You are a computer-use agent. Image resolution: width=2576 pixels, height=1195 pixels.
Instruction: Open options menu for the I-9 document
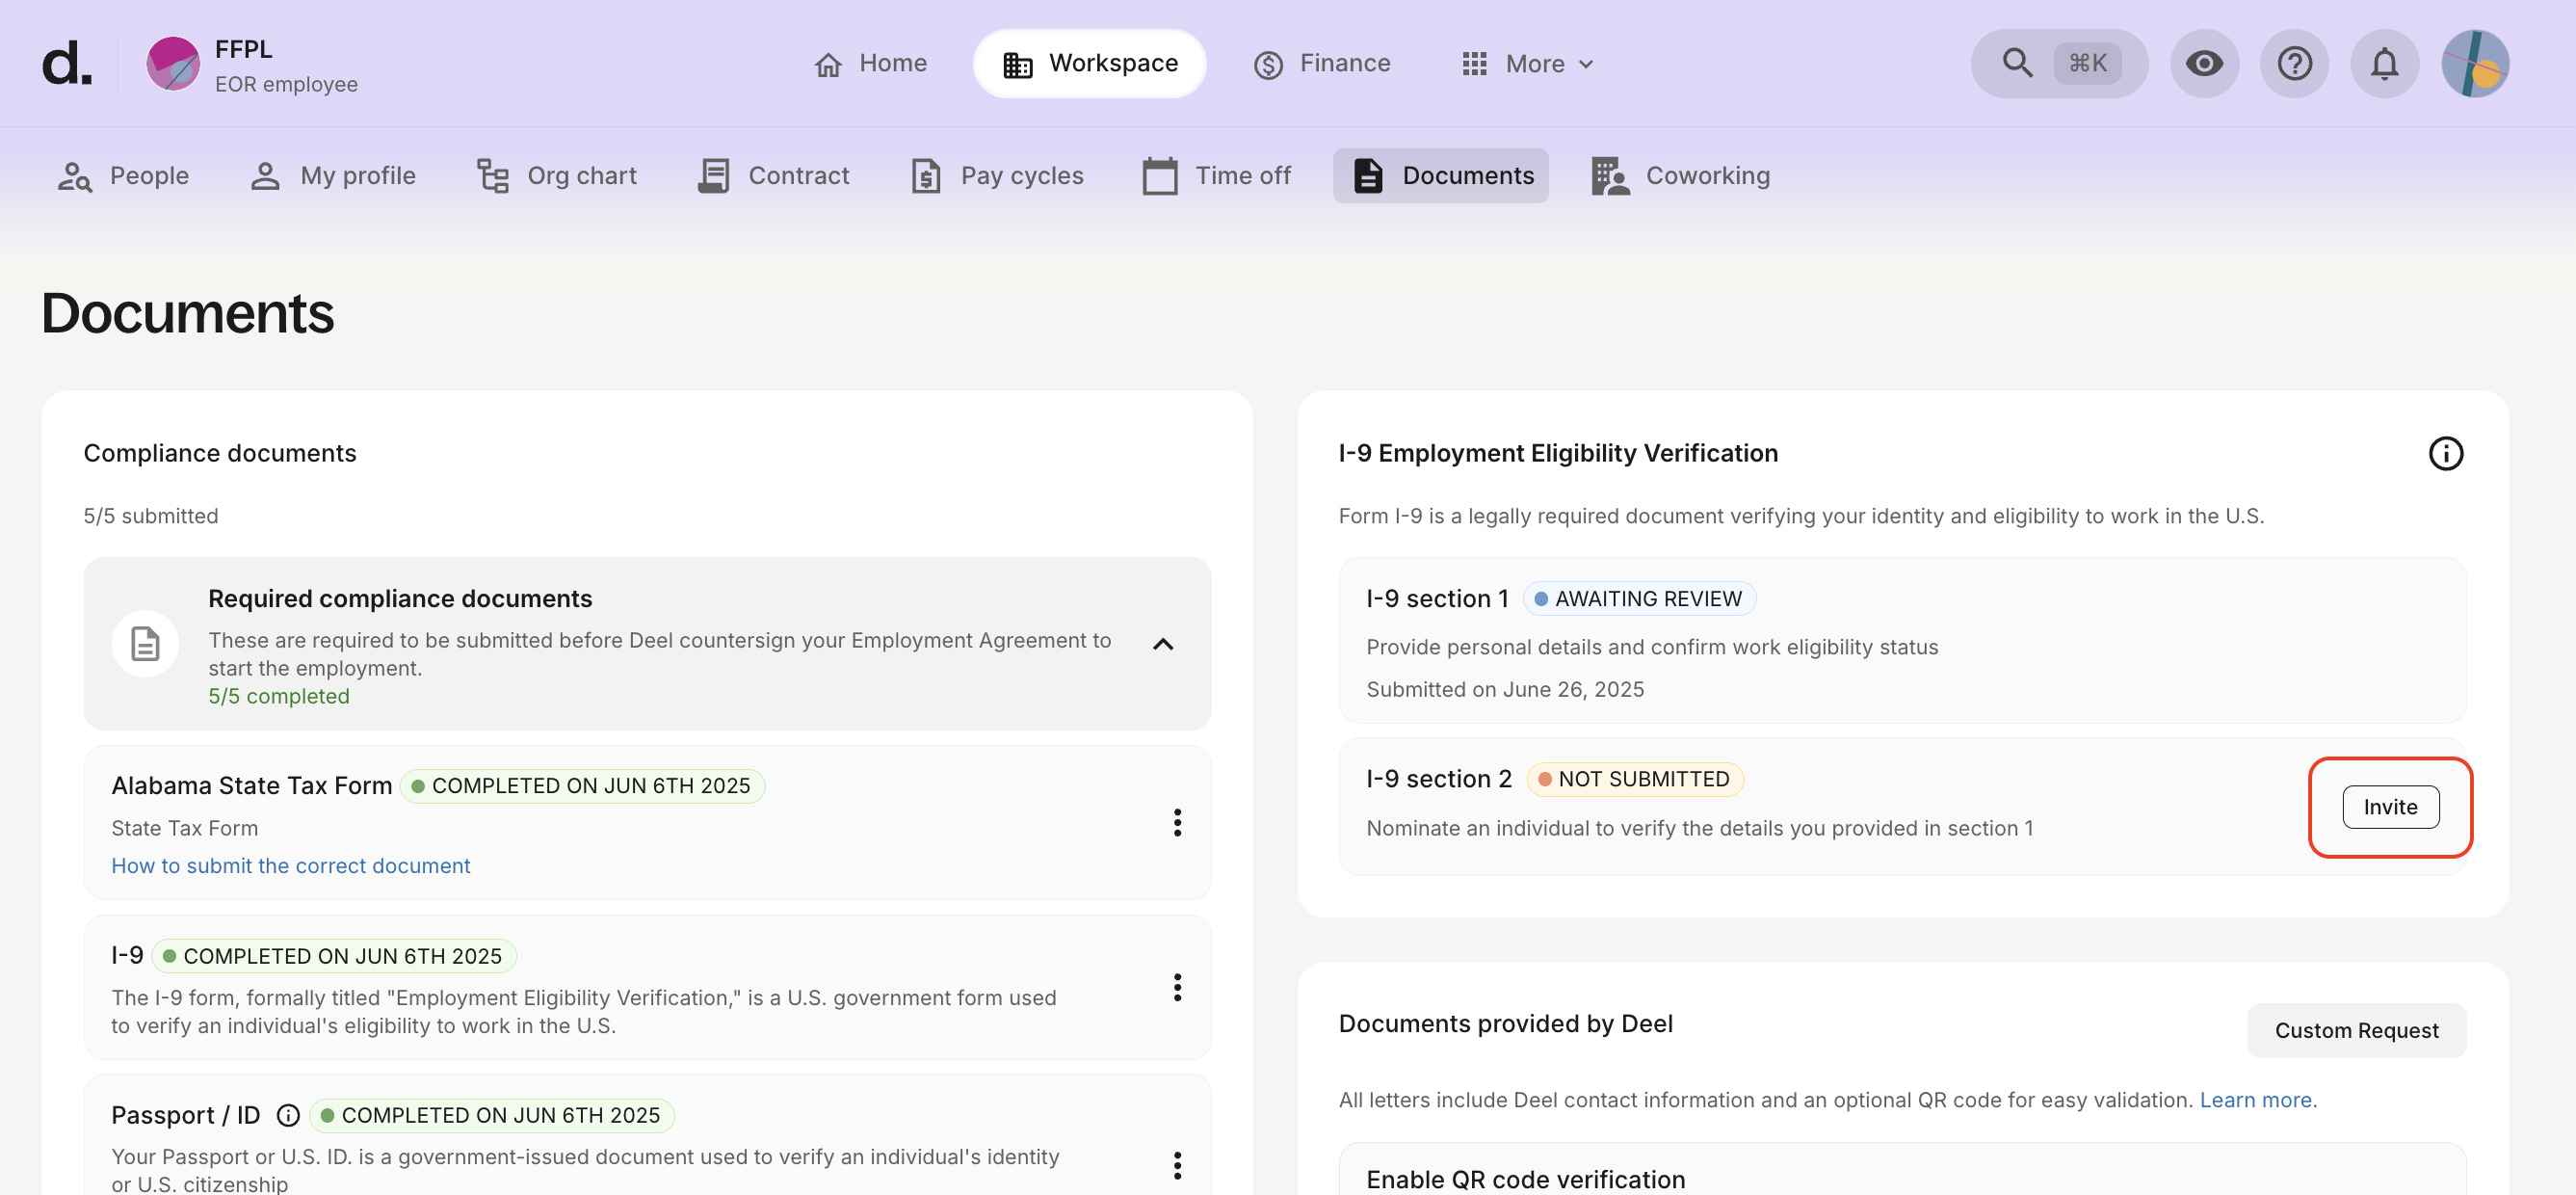pyautogui.click(x=1178, y=987)
